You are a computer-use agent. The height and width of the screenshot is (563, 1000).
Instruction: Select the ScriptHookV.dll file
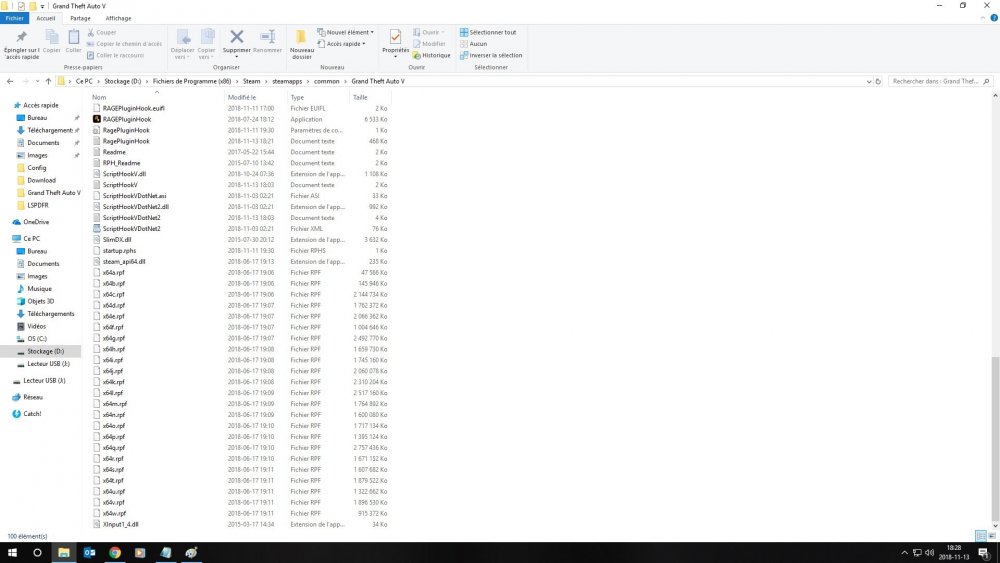pyautogui.click(x=124, y=174)
